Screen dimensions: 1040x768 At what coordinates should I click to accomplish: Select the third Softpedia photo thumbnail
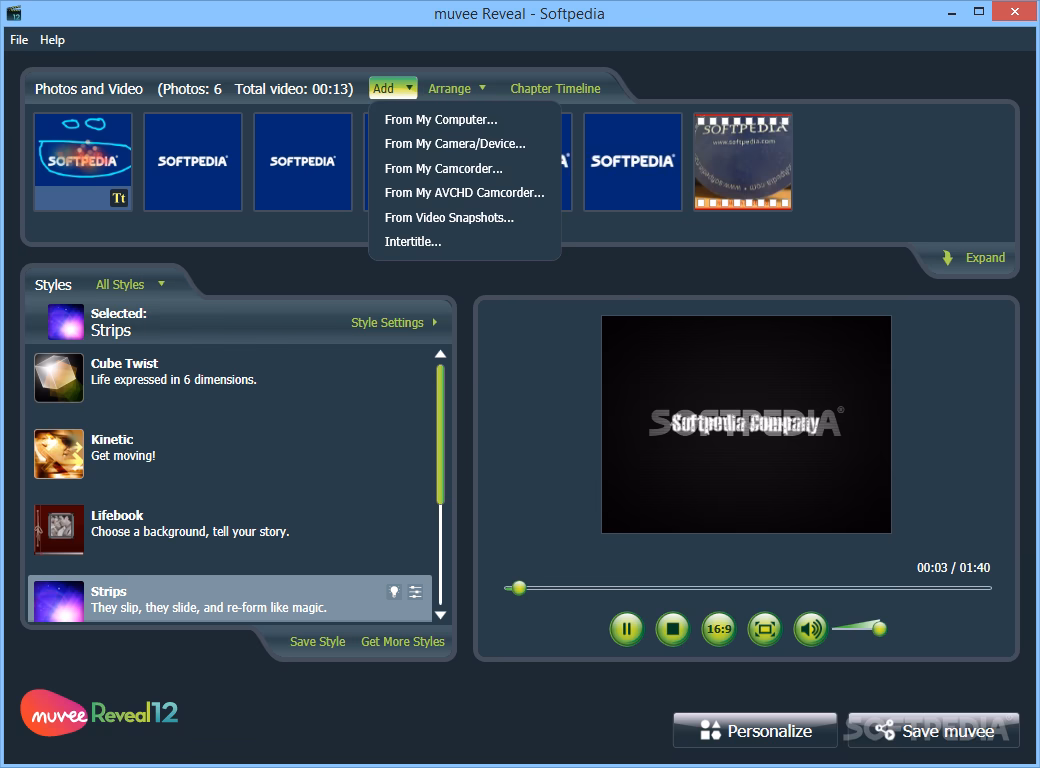[x=303, y=161]
